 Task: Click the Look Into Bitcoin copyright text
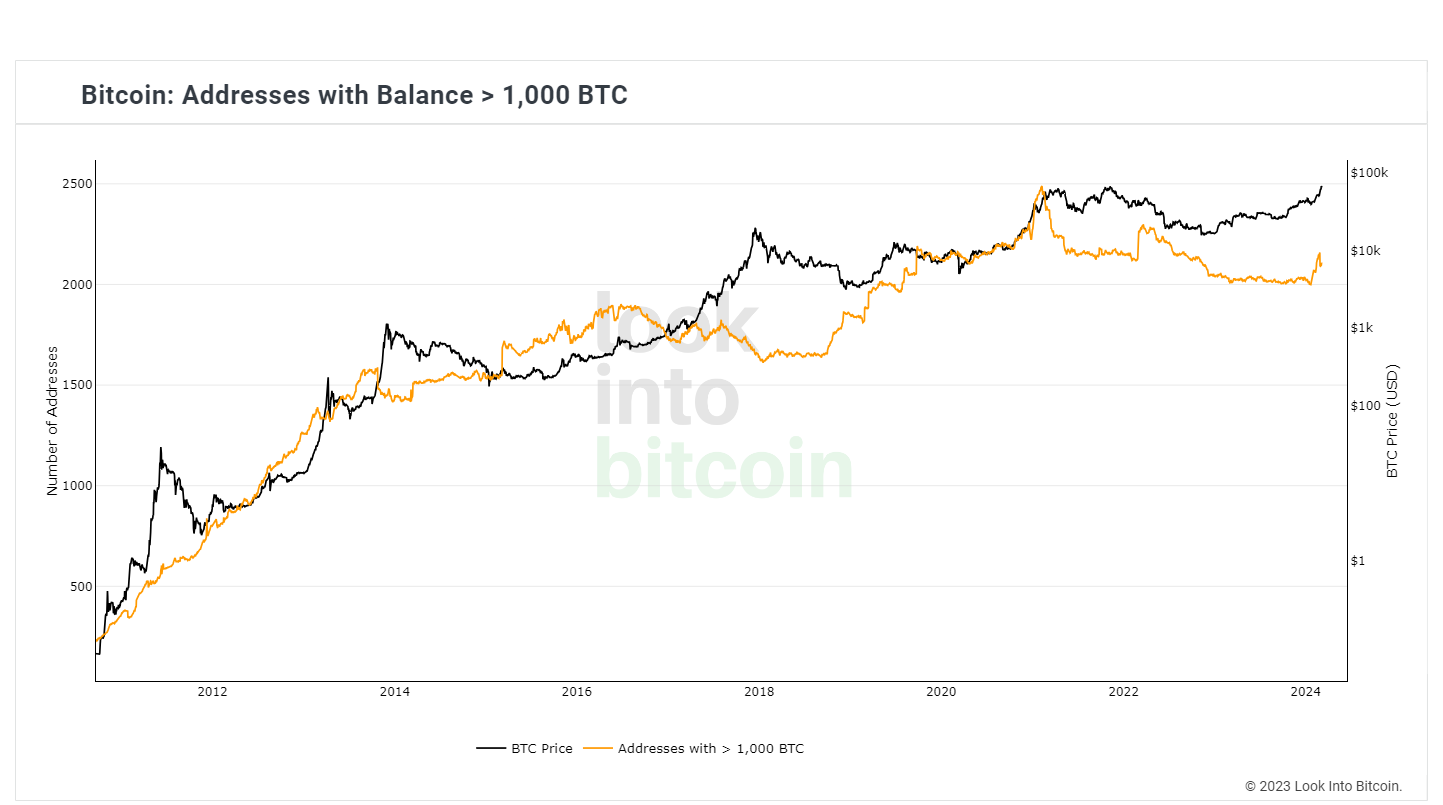click(1323, 786)
